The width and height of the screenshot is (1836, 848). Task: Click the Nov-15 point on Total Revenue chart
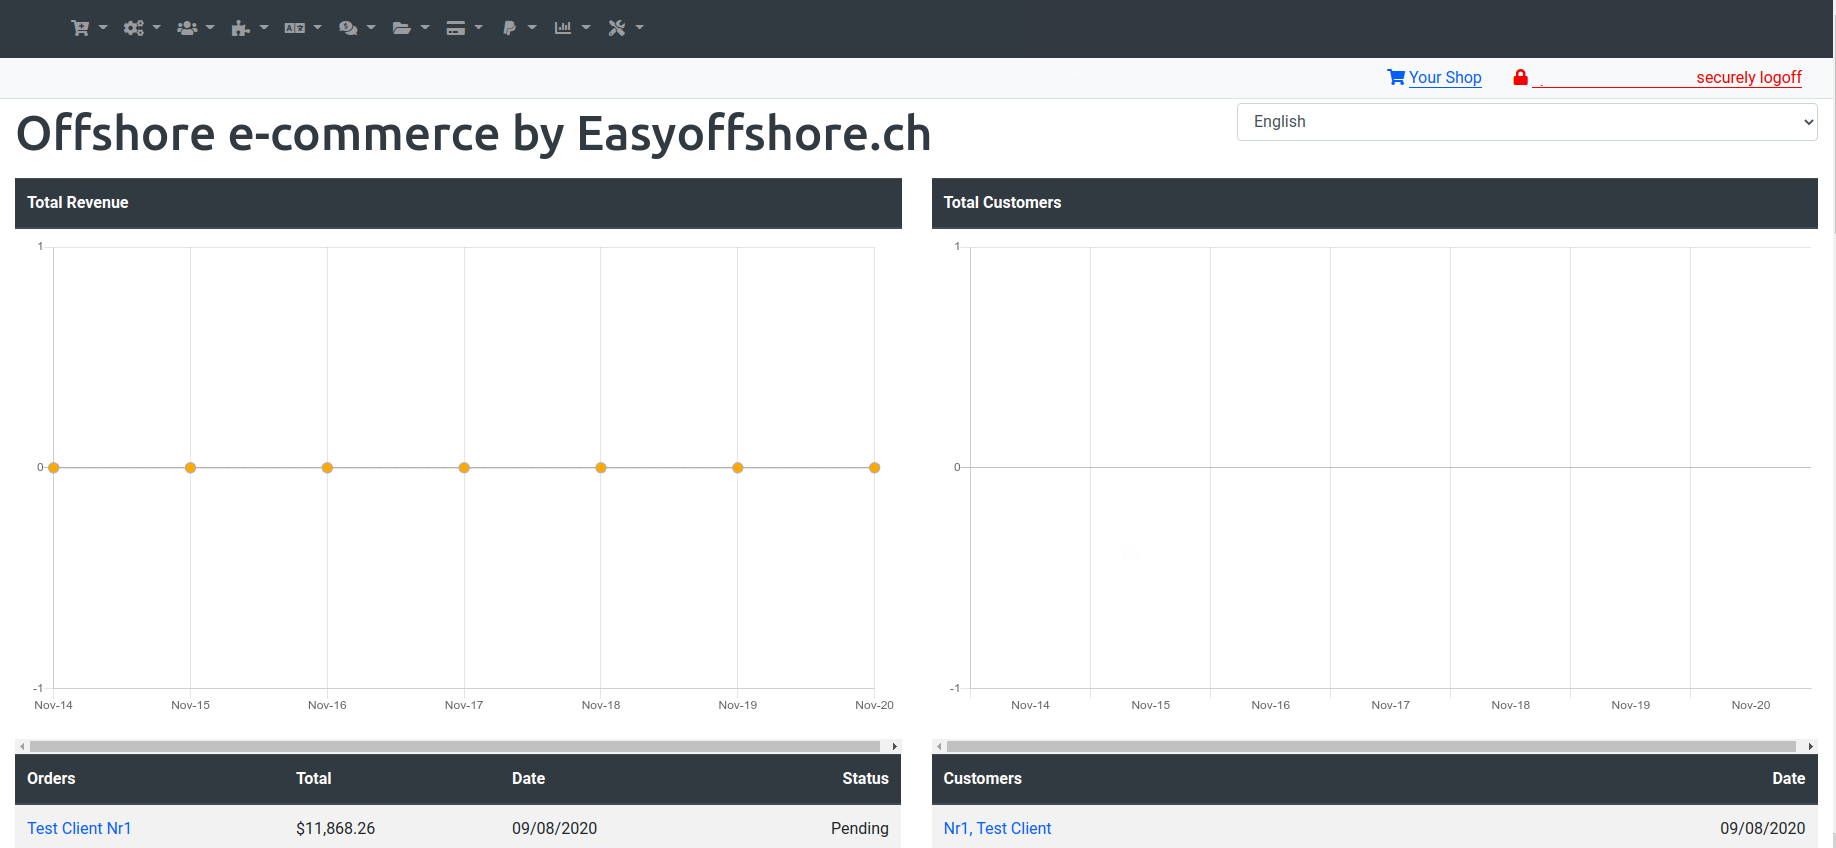pos(190,467)
